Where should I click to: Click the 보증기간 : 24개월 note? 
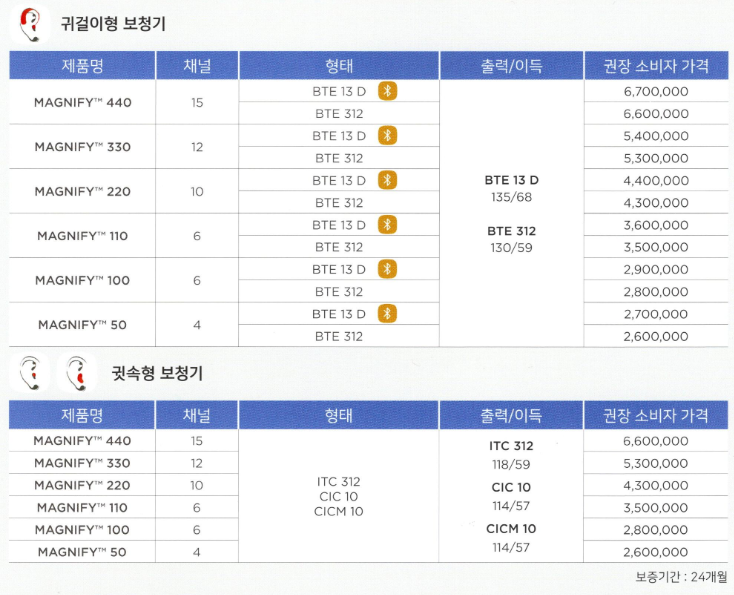click(682, 577)
